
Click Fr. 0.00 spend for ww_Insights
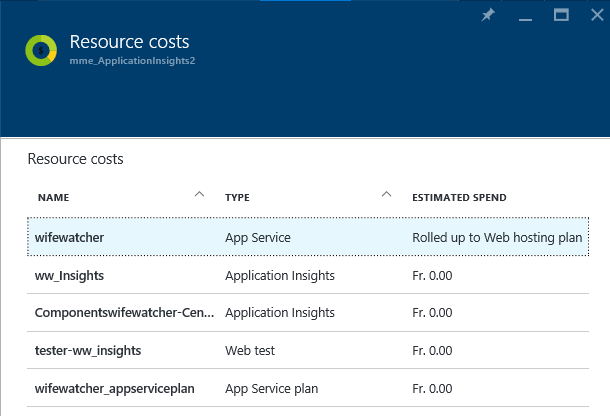(433, 275)
